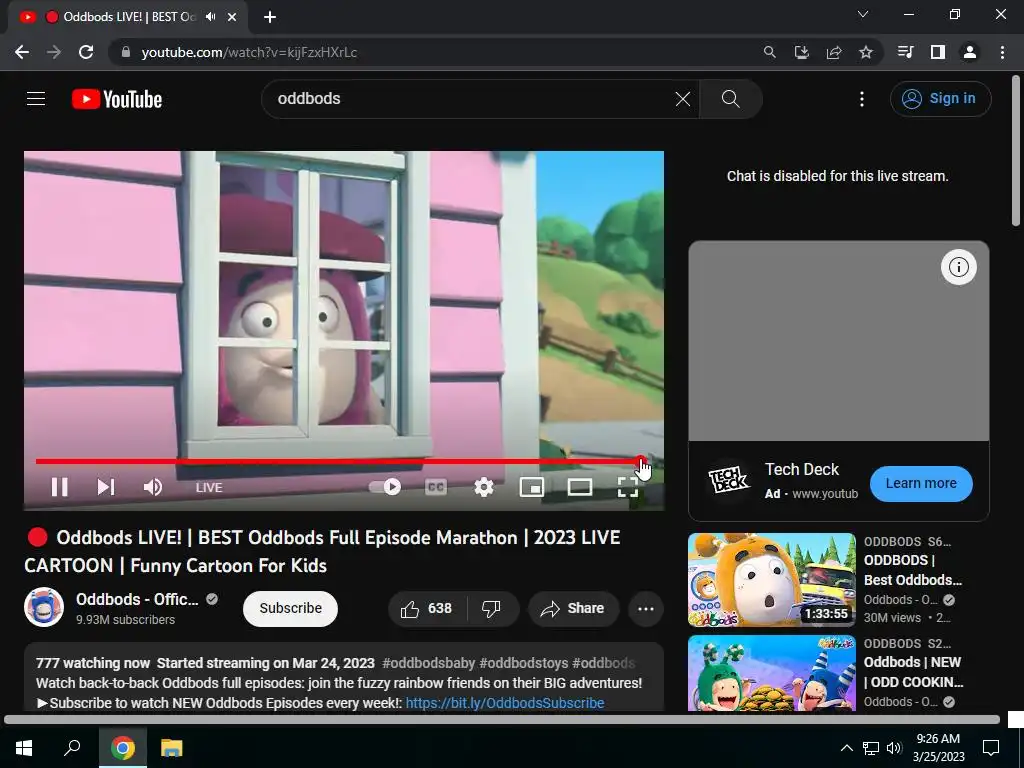Image resolution: width=1024 pixels, height=768 pixels.
Task: Open Windows taskbar search
Action: pyautogui.click(x=72, y=747)
